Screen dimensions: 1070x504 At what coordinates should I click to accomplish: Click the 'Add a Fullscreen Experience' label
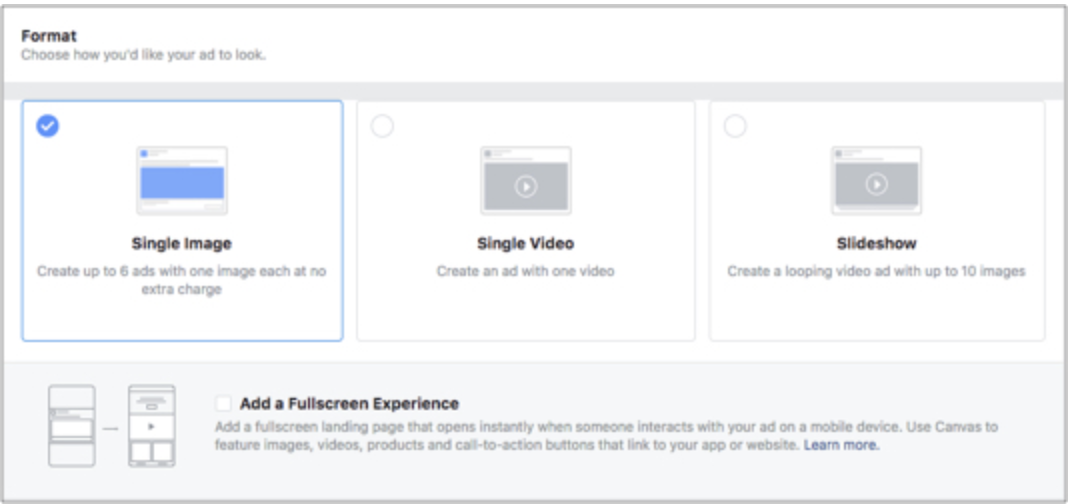point(349,404)
